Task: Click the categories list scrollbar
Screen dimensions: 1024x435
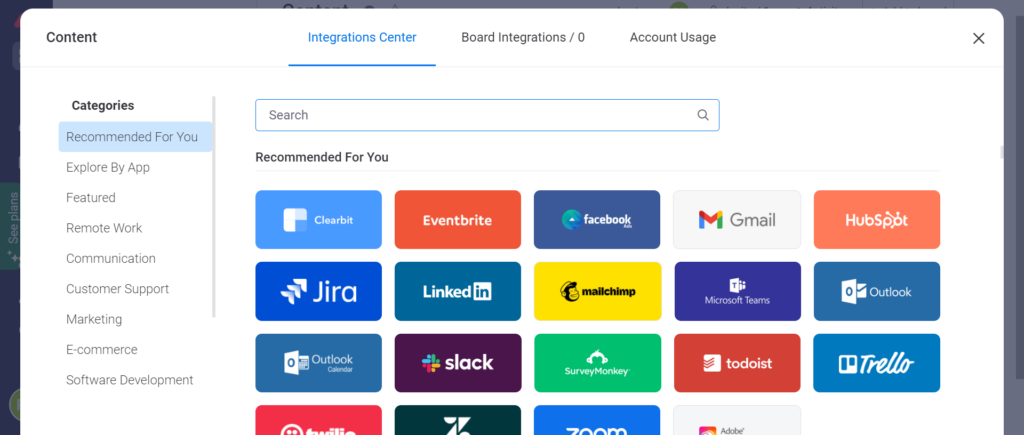Action: coord(214,206)
